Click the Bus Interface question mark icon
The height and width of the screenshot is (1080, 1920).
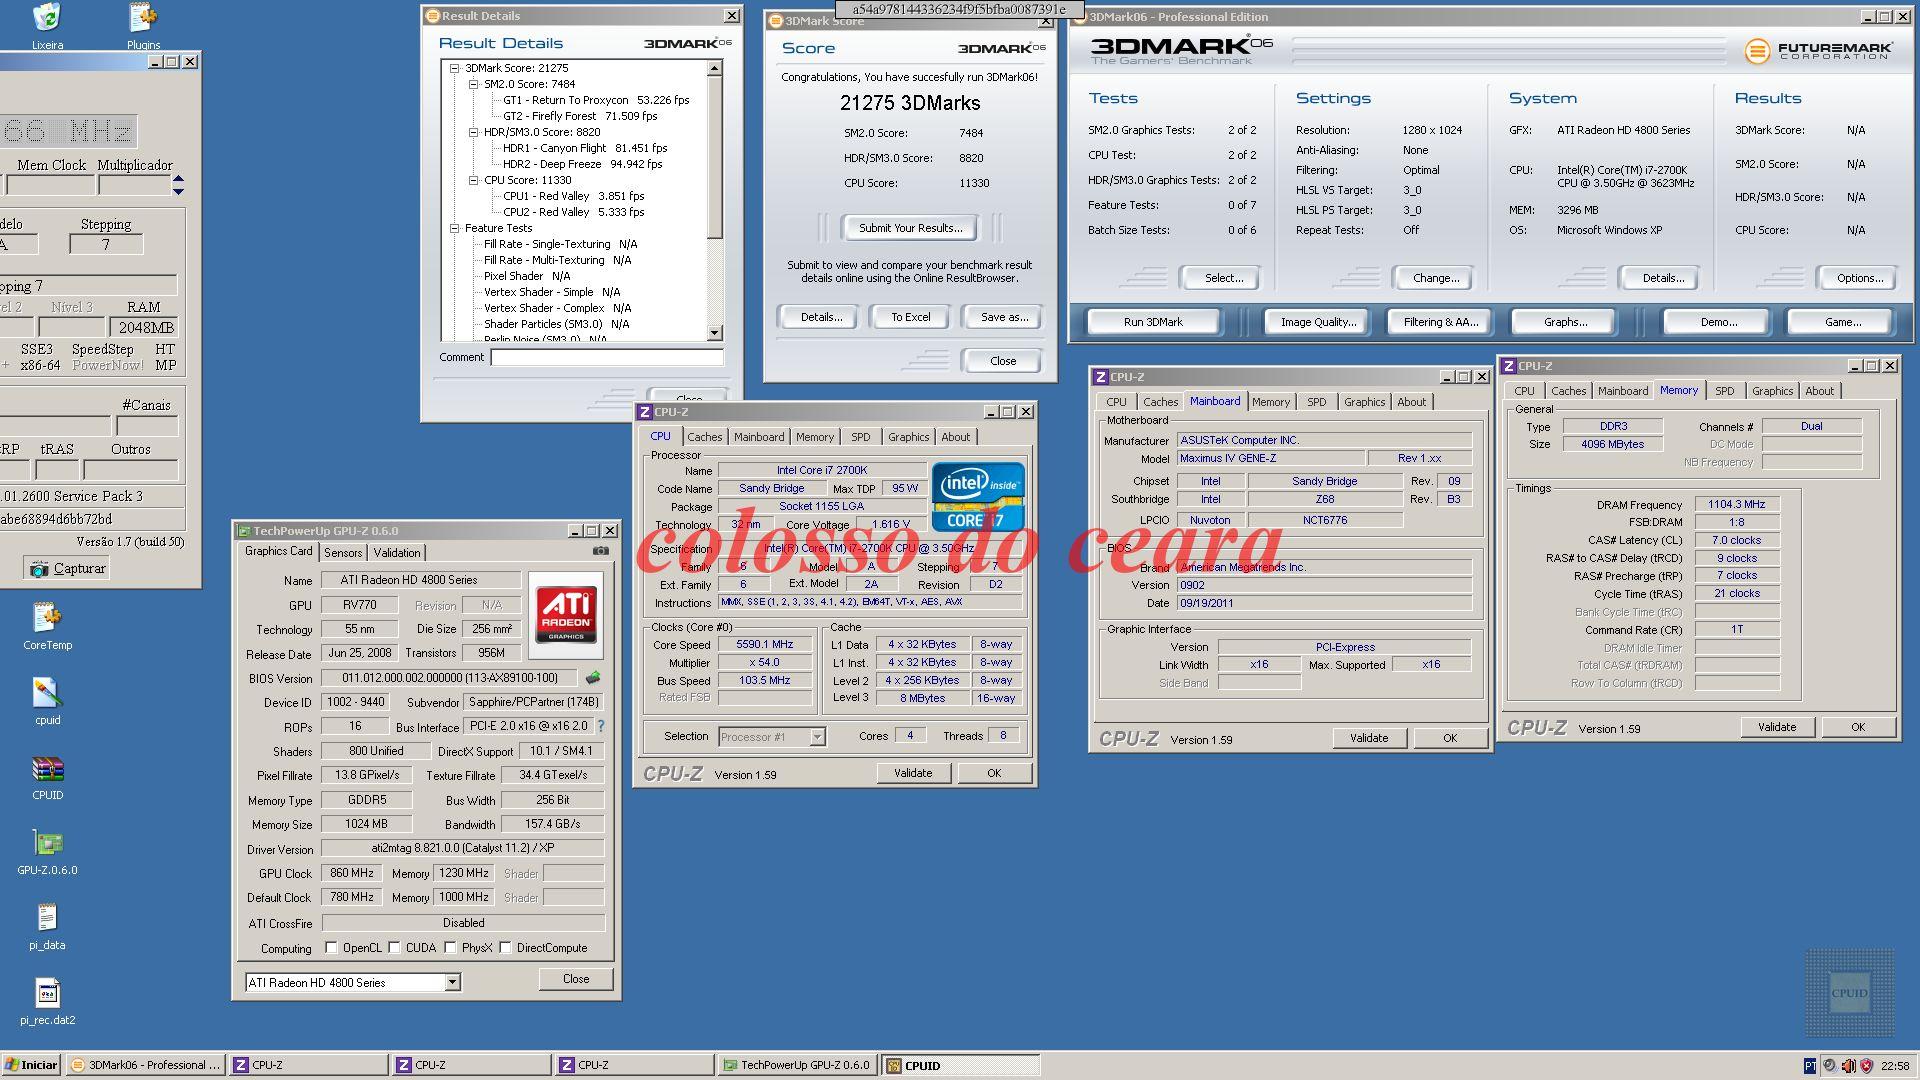pos(601,726)
